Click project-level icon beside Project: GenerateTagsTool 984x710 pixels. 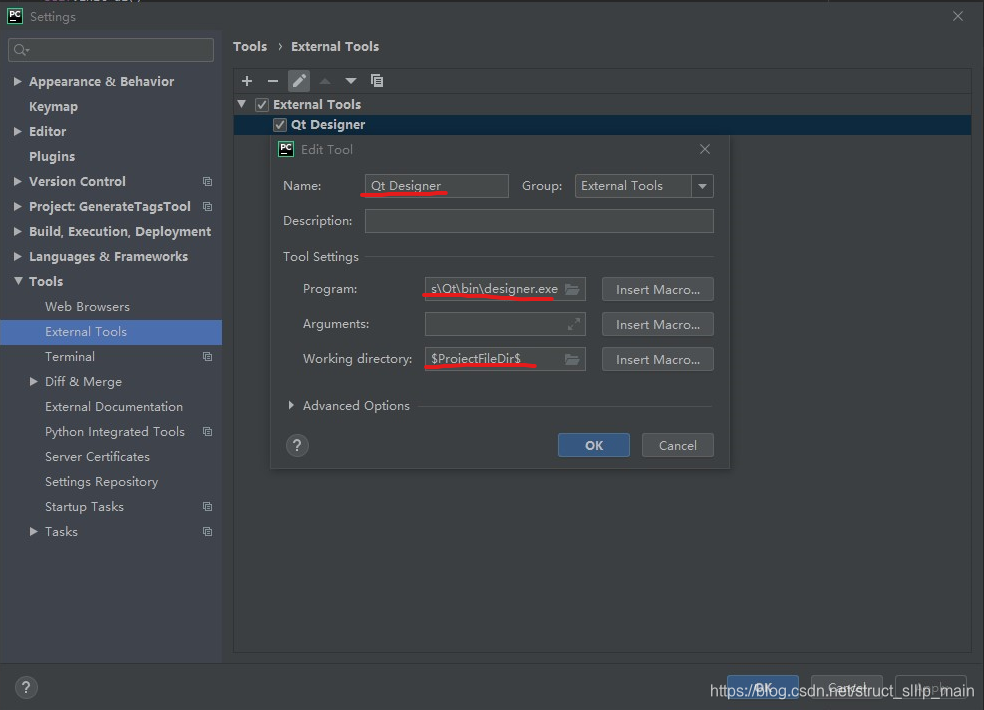207,207
